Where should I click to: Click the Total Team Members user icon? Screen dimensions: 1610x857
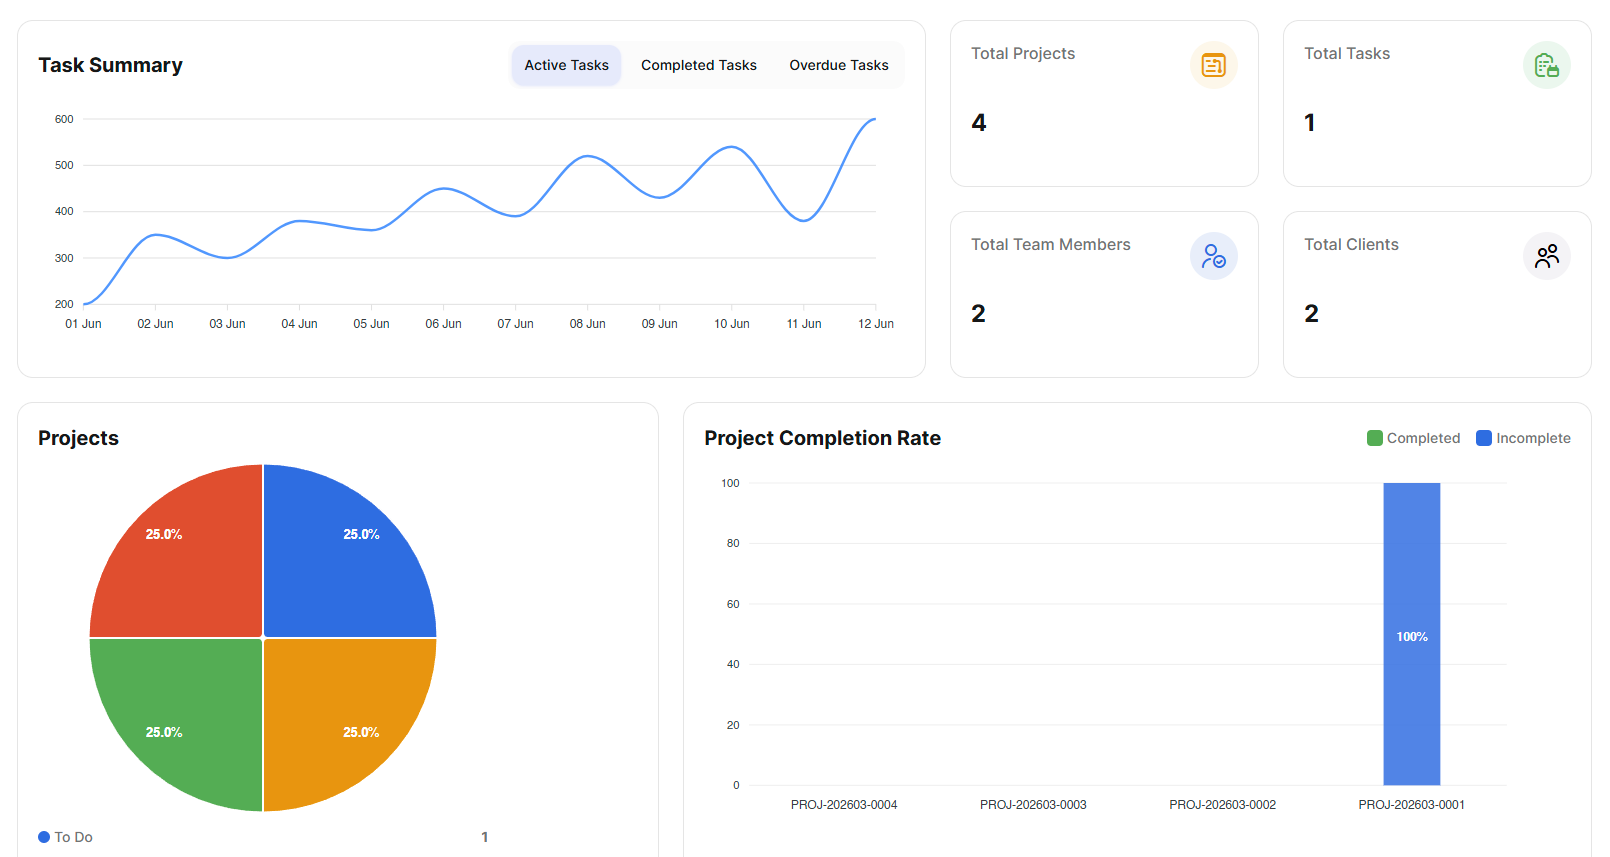coord(1213,256)
